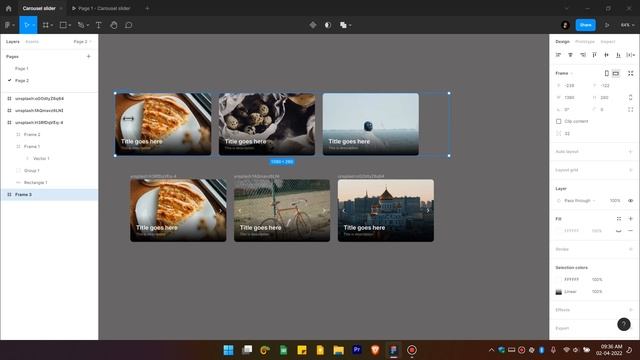Select Page 1 in pages list
Screen dimensions: 640x360
coord(22,69)
